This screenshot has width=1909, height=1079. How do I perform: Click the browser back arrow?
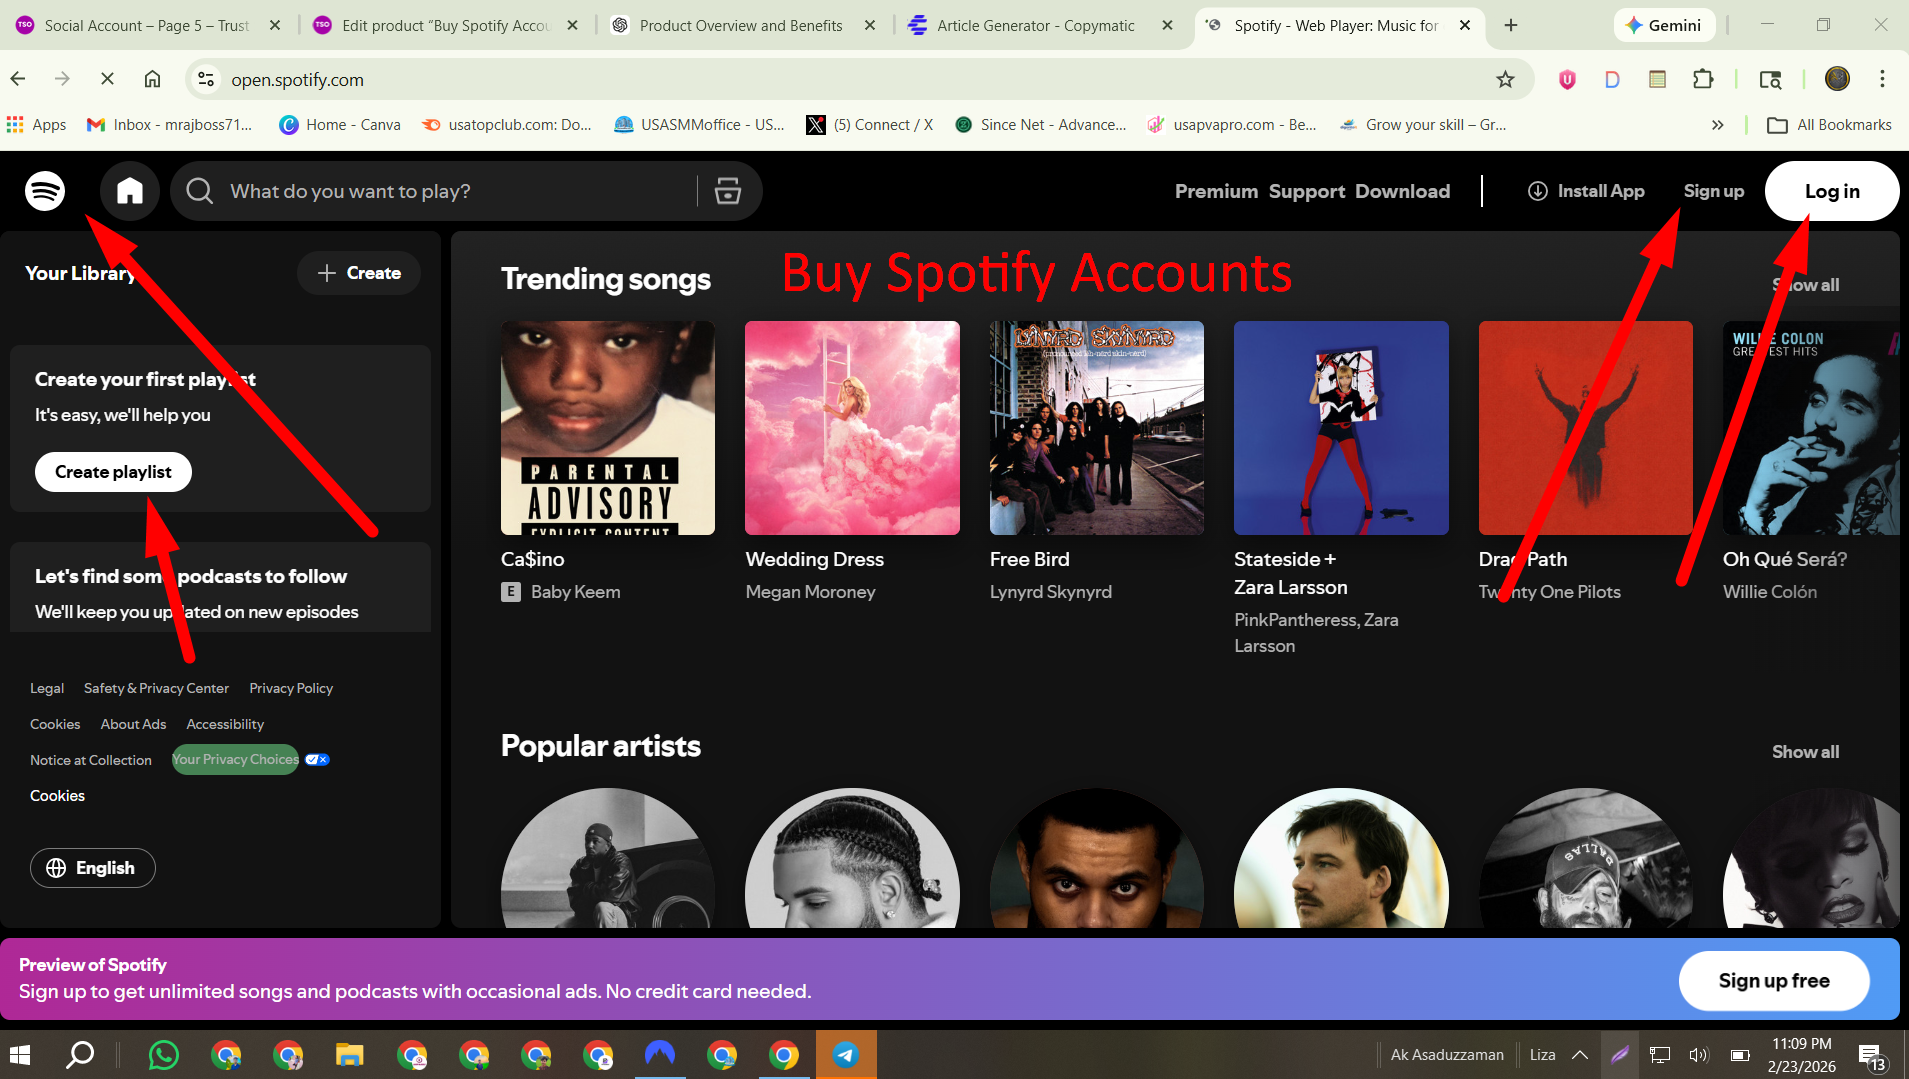pyautogui.click(x=18, y=79)
